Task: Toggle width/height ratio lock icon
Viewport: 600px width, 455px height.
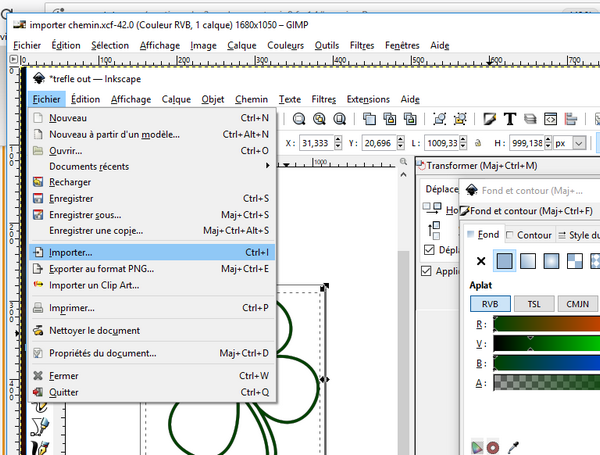Action: pyautogui.click(x=478, y=144)
